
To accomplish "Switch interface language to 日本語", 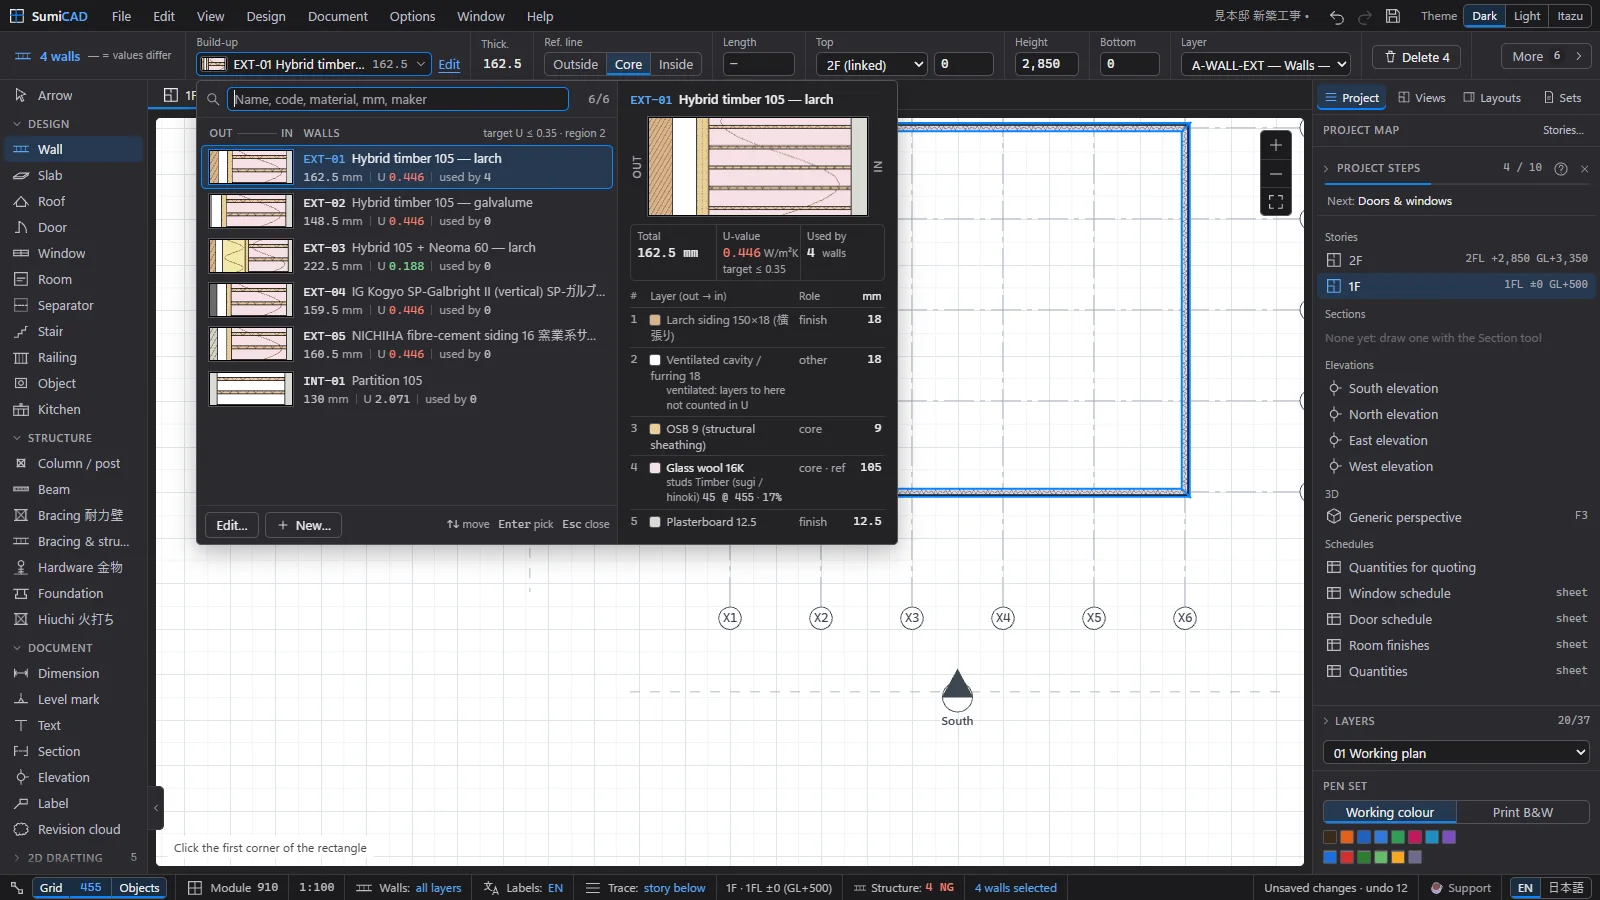I will point(1566,887).
